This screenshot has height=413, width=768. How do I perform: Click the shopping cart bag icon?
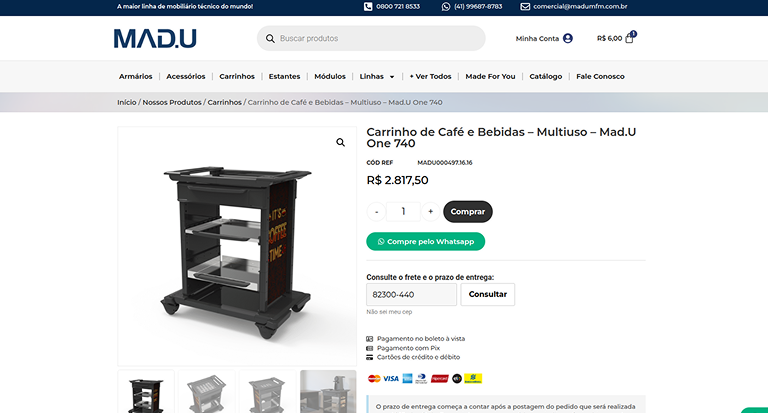[629, 39]
